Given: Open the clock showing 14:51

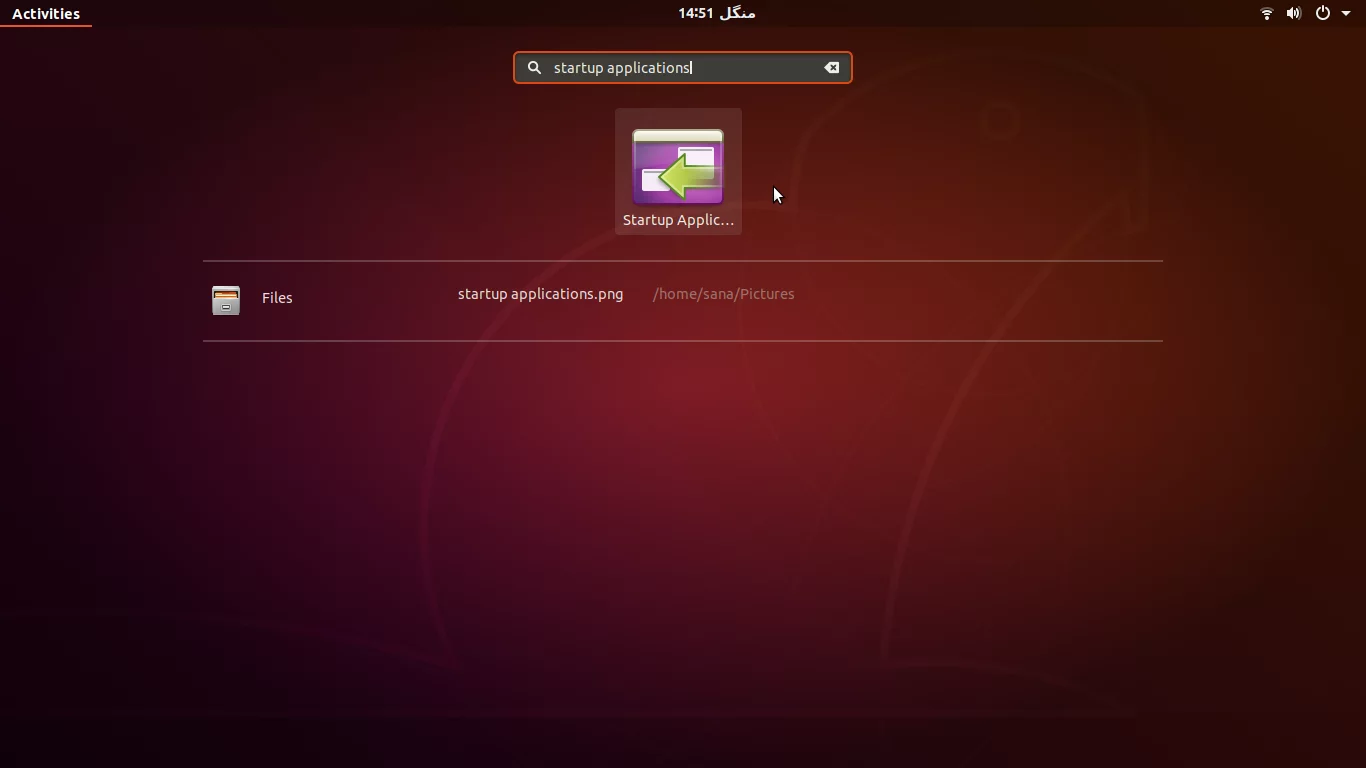Looking at the screenshot, I should pos(716,13).
